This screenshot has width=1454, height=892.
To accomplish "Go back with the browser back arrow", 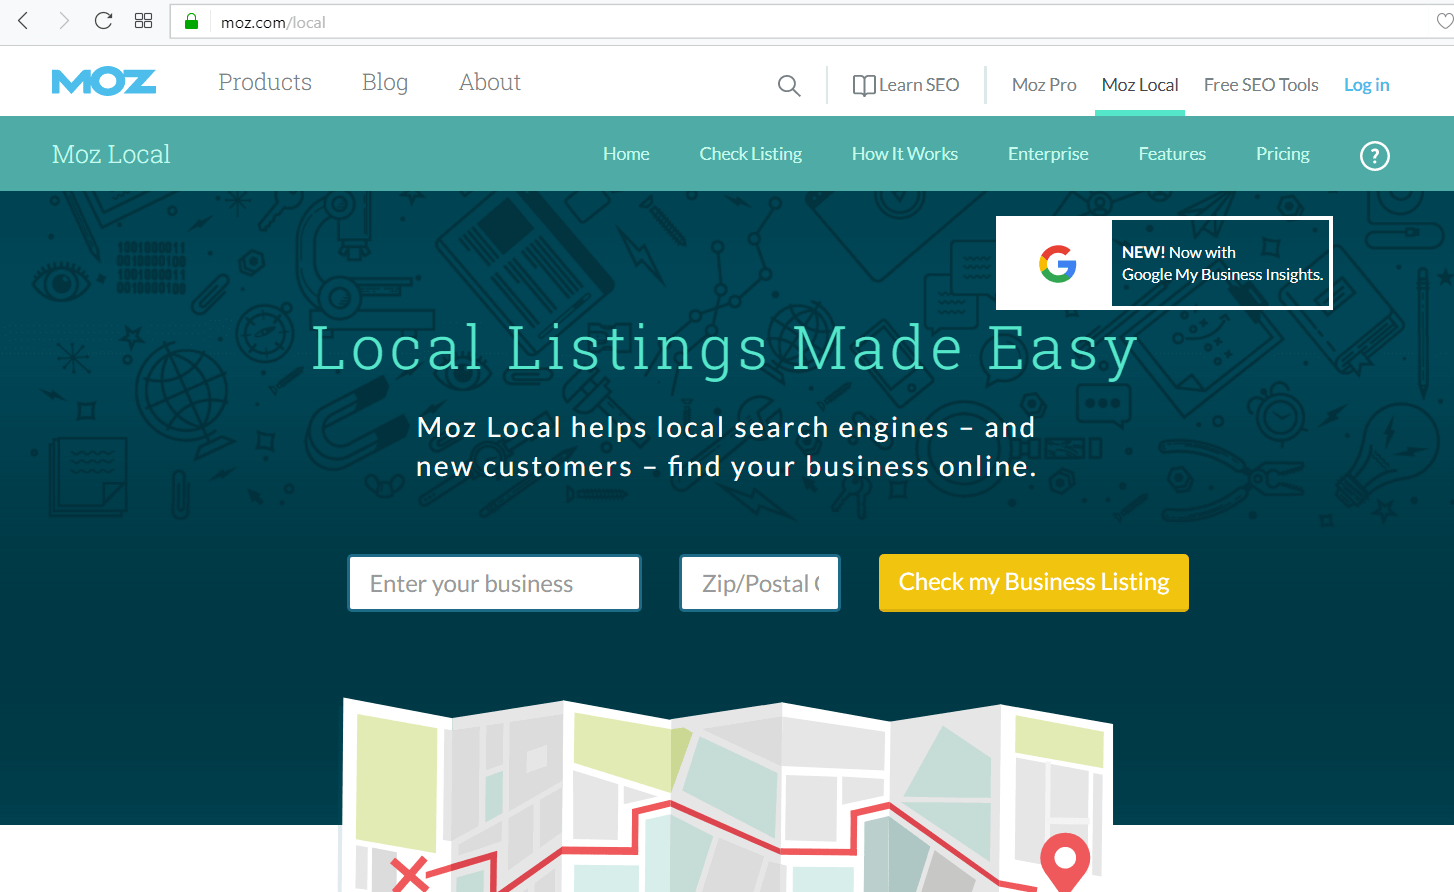I will click(x=23, y=21).
